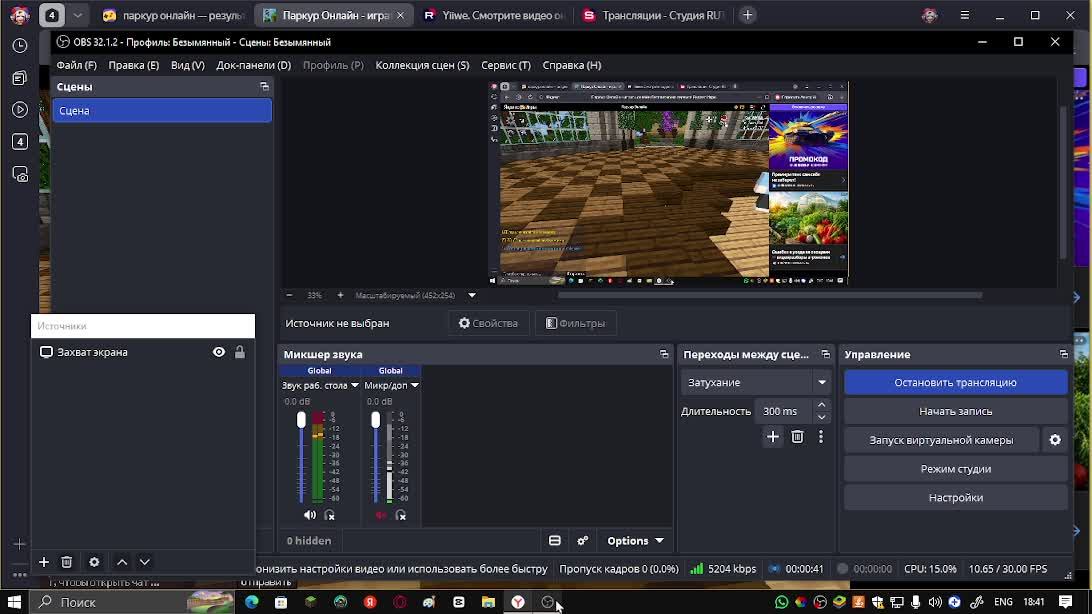Toggle monitoring headphones icon for Звук раб. стола
This screenshot has width=1092, height=614.
pyautogui.click(x=329, y=515)
